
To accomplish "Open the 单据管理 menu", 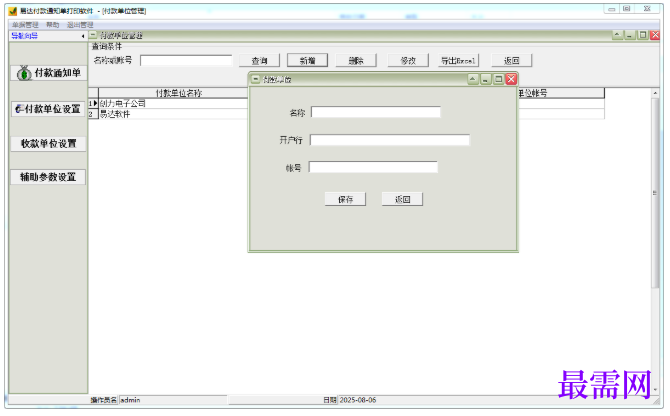I will tap(25, 25).
